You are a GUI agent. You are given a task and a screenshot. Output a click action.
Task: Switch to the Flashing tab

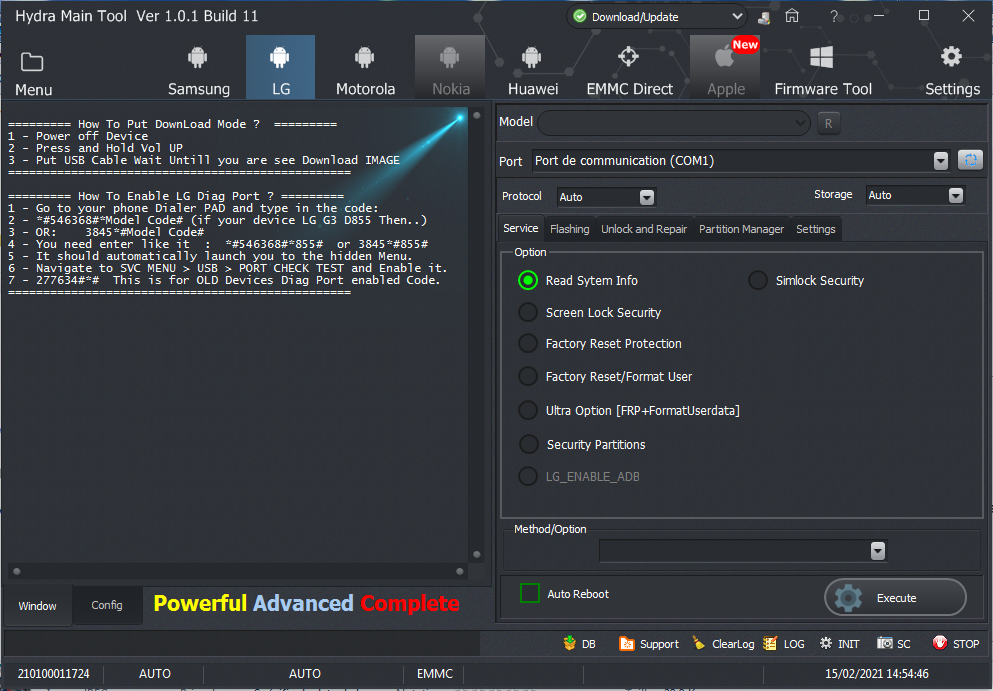pyautogui.click(x=569, y=229)
